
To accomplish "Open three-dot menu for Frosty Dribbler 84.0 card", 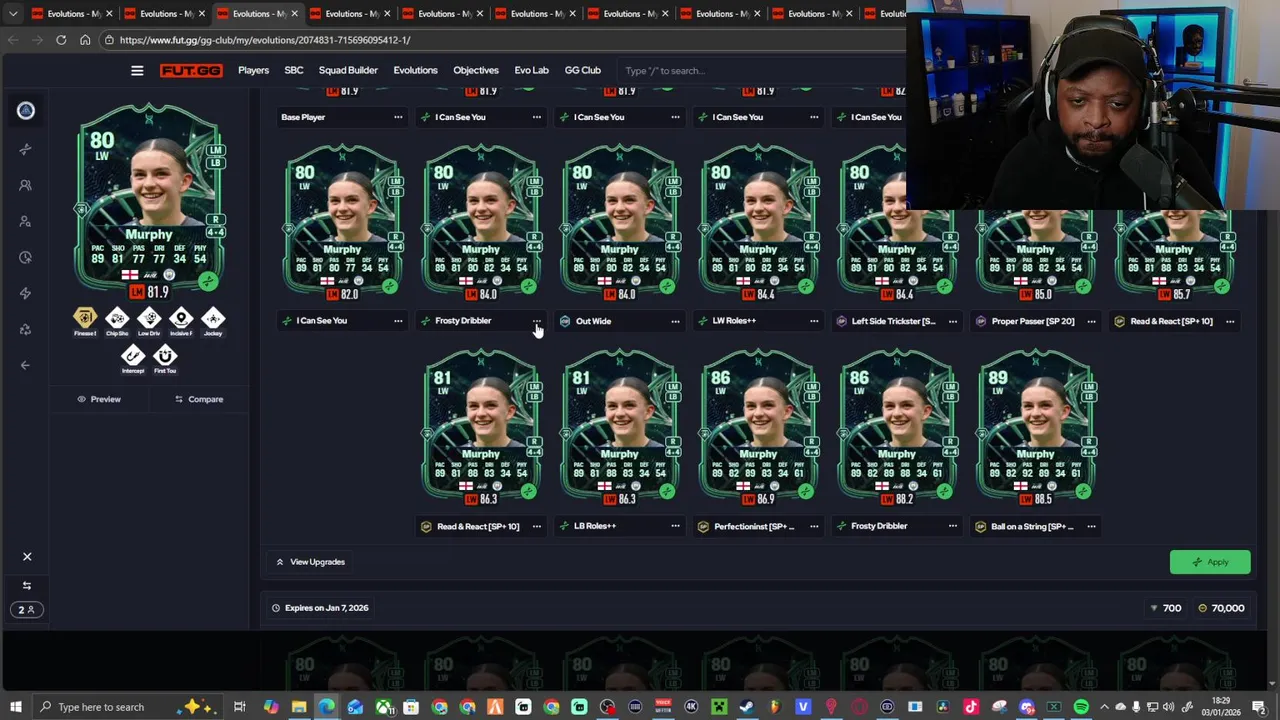I will pos(537,321).
